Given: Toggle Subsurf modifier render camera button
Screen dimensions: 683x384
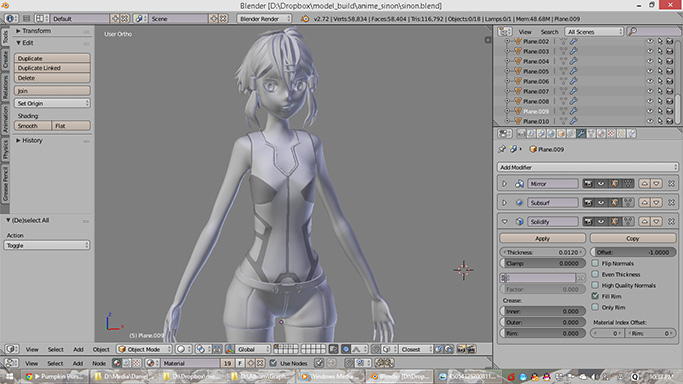Looking at the screenshot, I should pyautogui.click(x=588, y=202).
